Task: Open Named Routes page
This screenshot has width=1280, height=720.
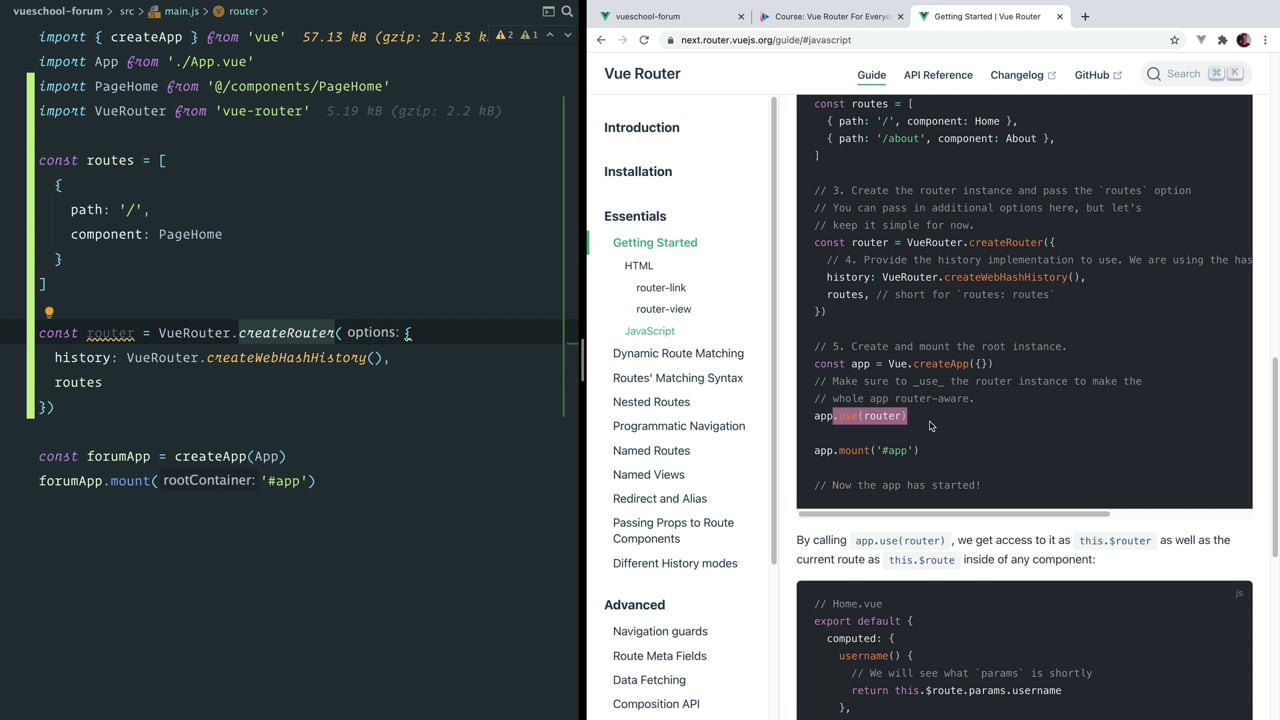Action: point(651,451)
